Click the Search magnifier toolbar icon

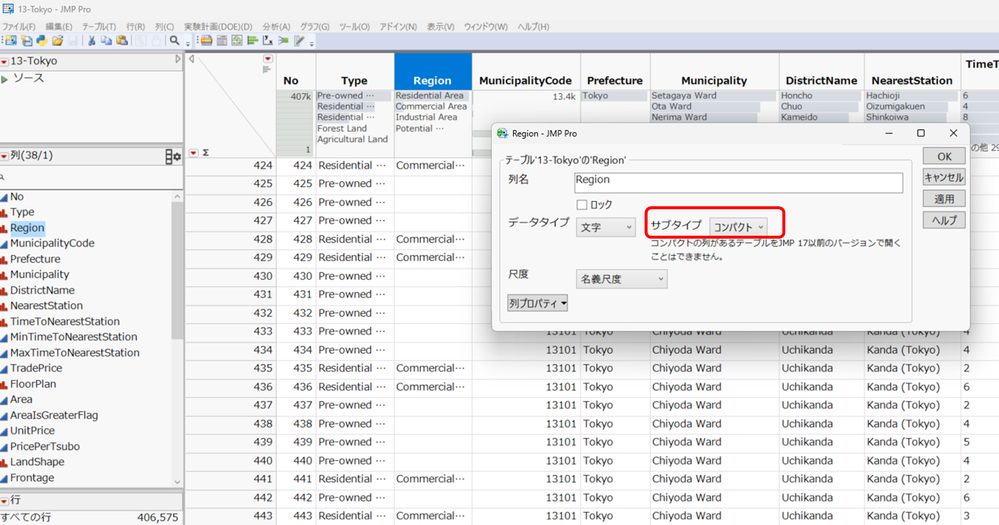tap(173, 41)
